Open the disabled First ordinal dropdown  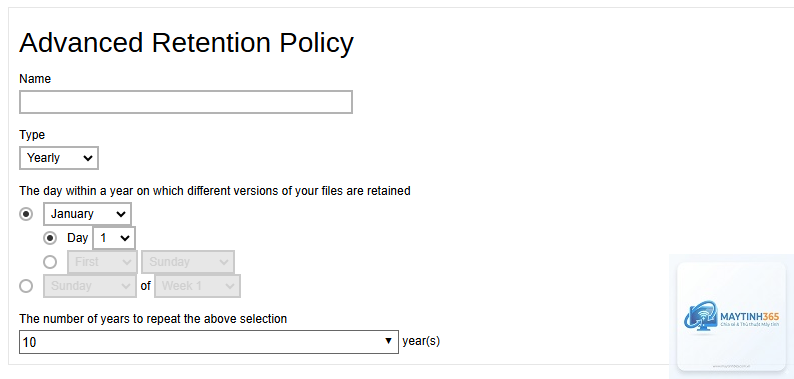pos(102,262)
